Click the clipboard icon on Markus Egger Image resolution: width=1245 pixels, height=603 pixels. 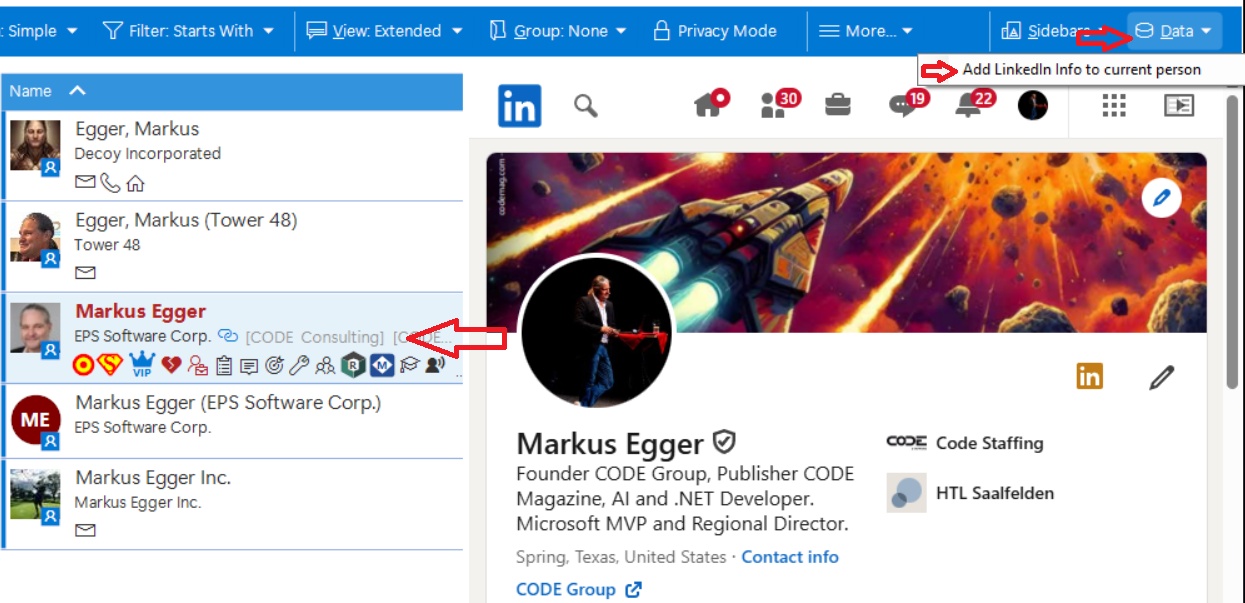pos(224,366)
